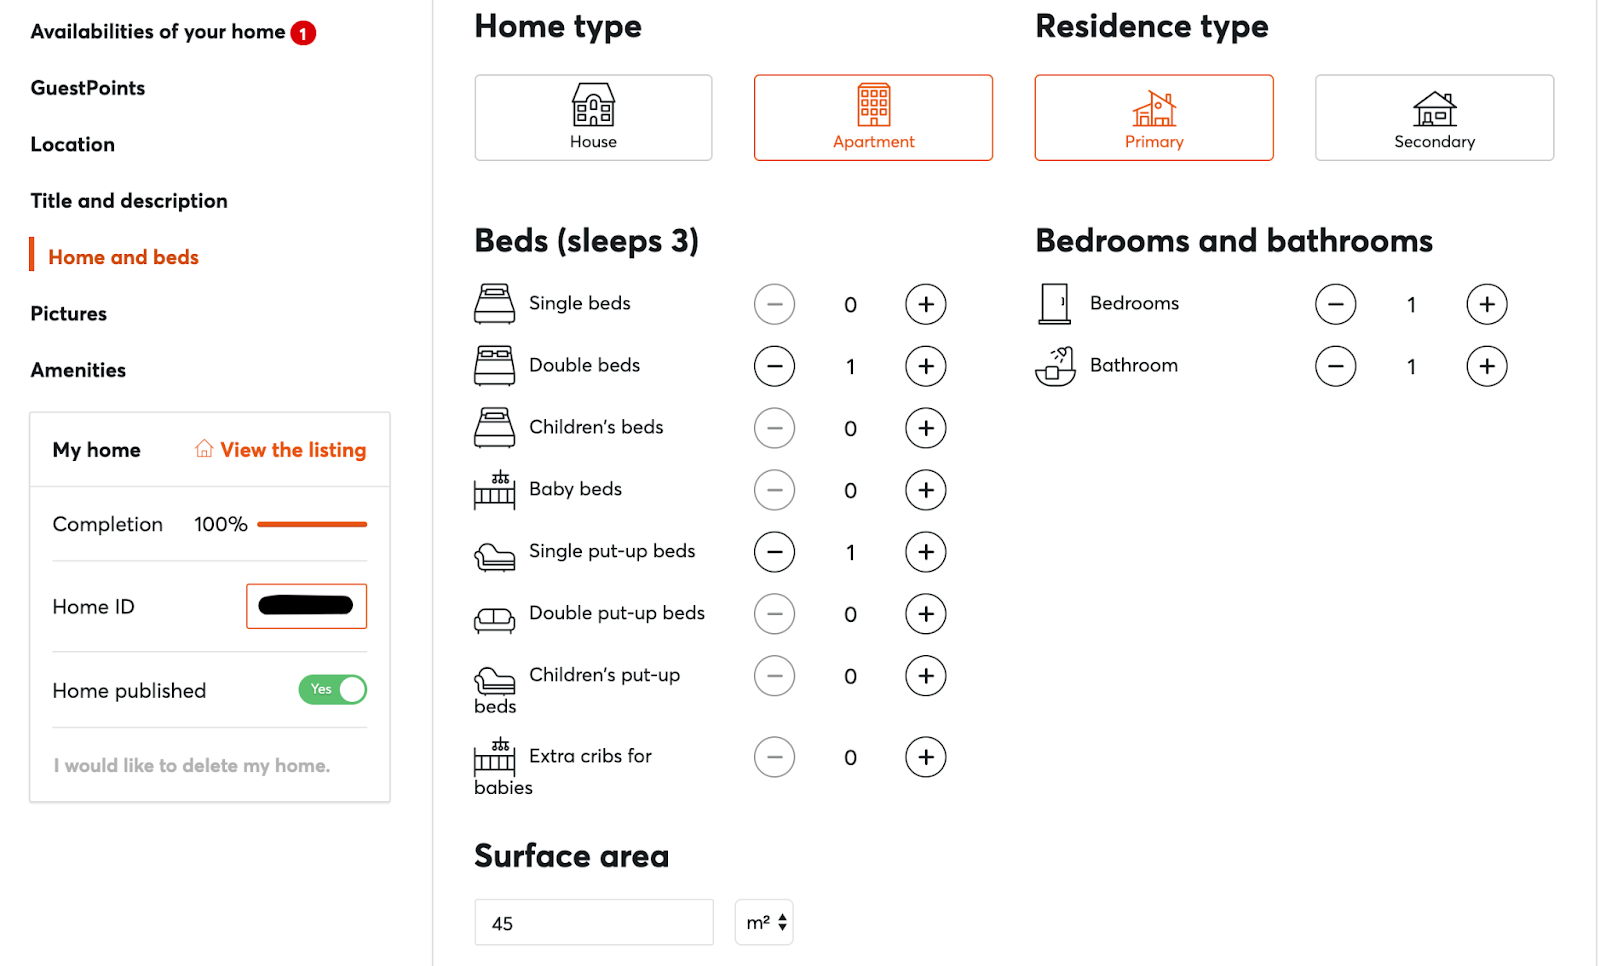Decrease the Bathroom count
Image resolution: width=1600 pixels, height=966 pixels.
1335,366
